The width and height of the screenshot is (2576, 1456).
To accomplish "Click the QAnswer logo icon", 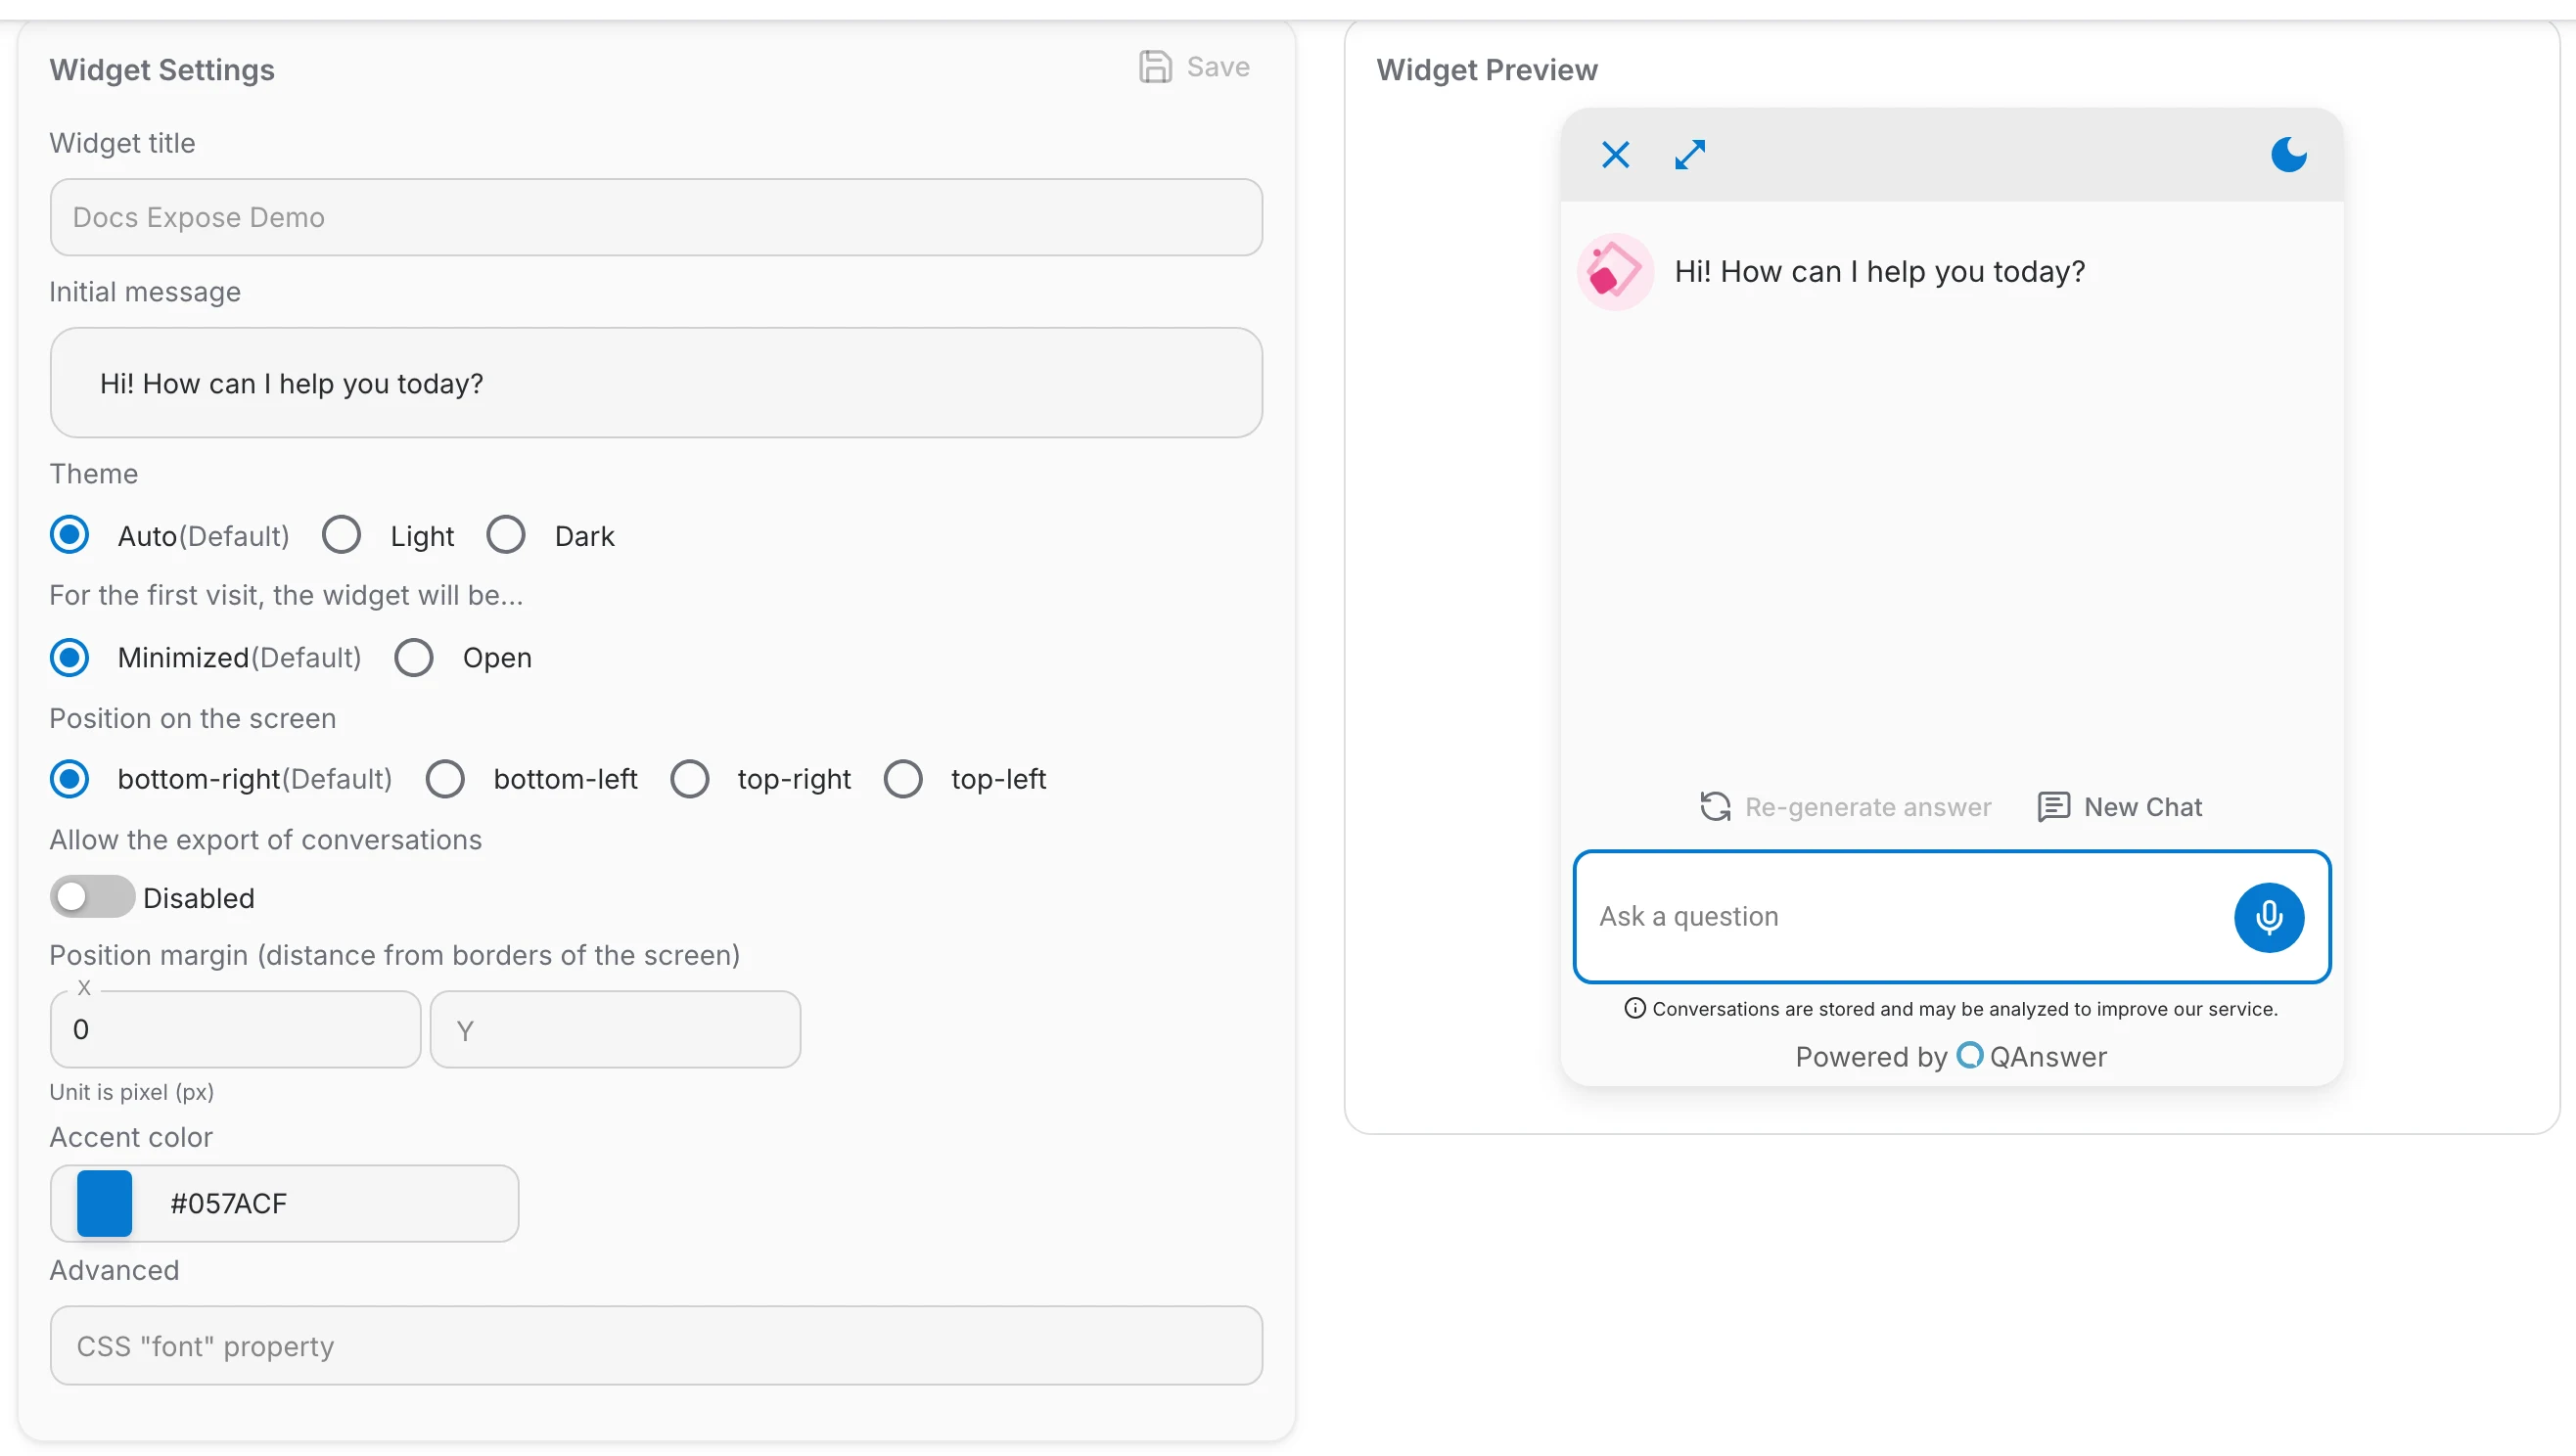I will 1969,1056.
